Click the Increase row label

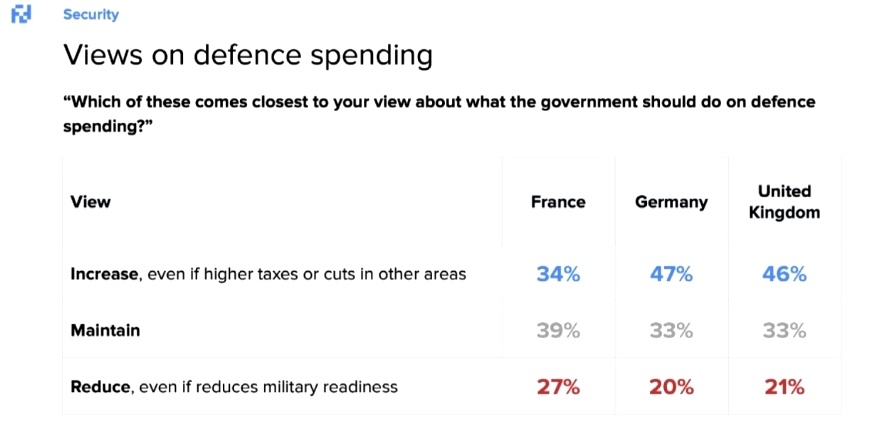click(268, 274)
